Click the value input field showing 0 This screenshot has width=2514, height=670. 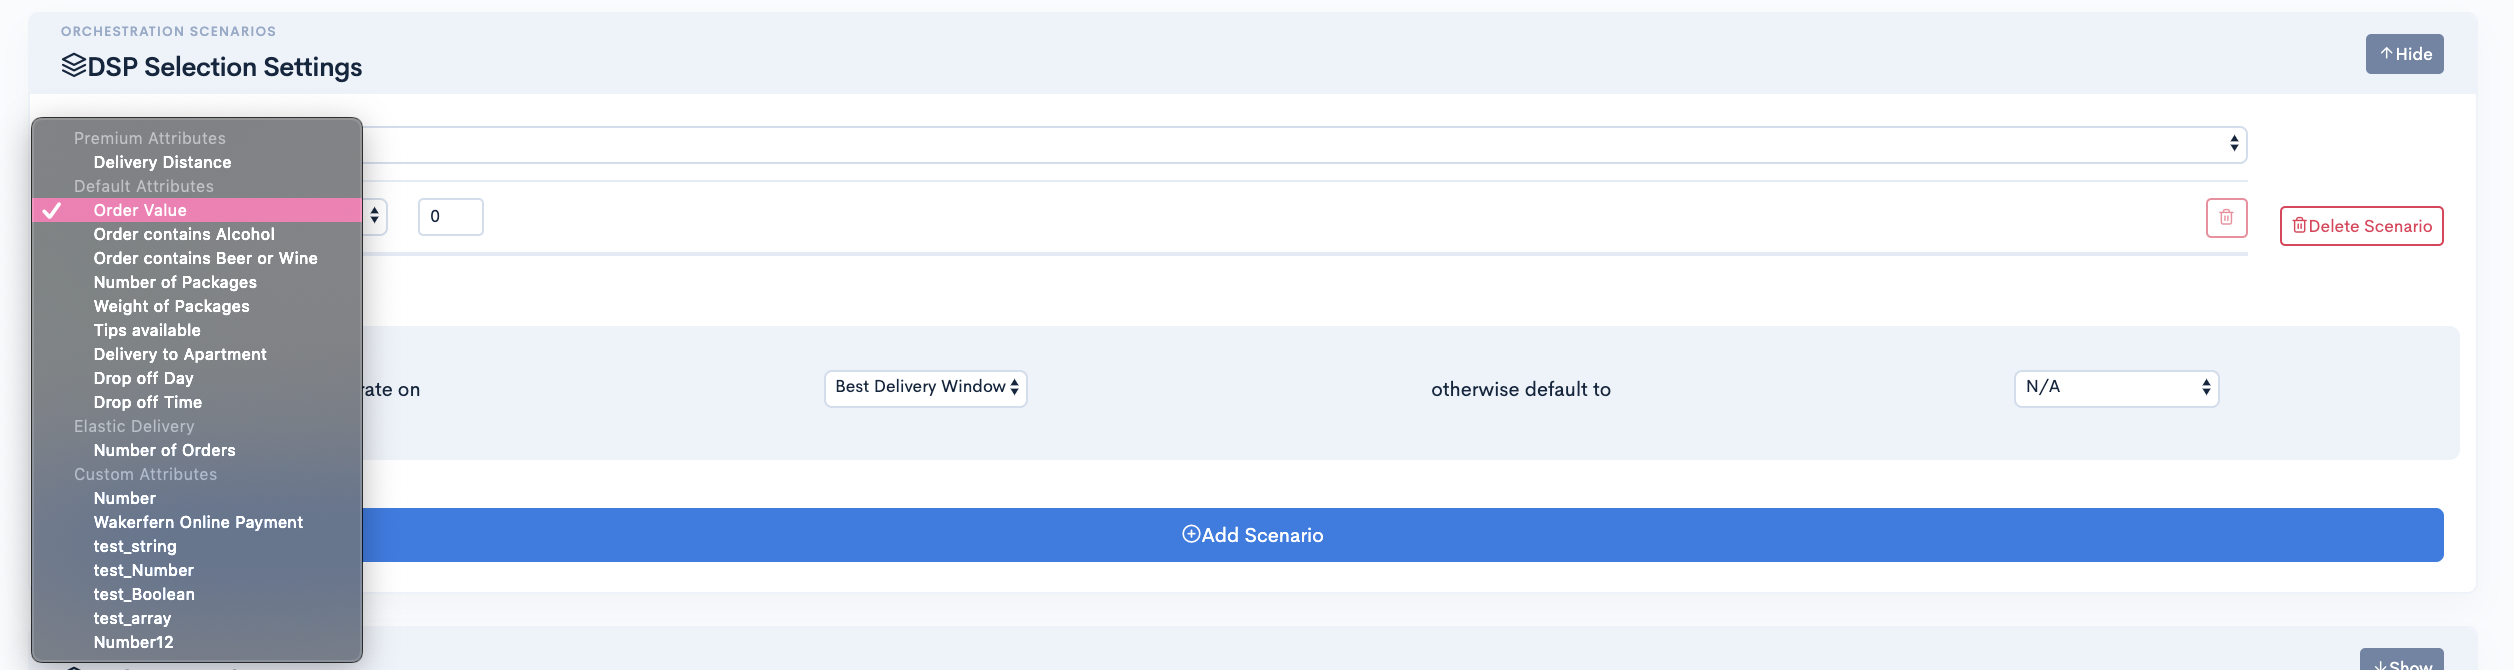click(450, 217)
